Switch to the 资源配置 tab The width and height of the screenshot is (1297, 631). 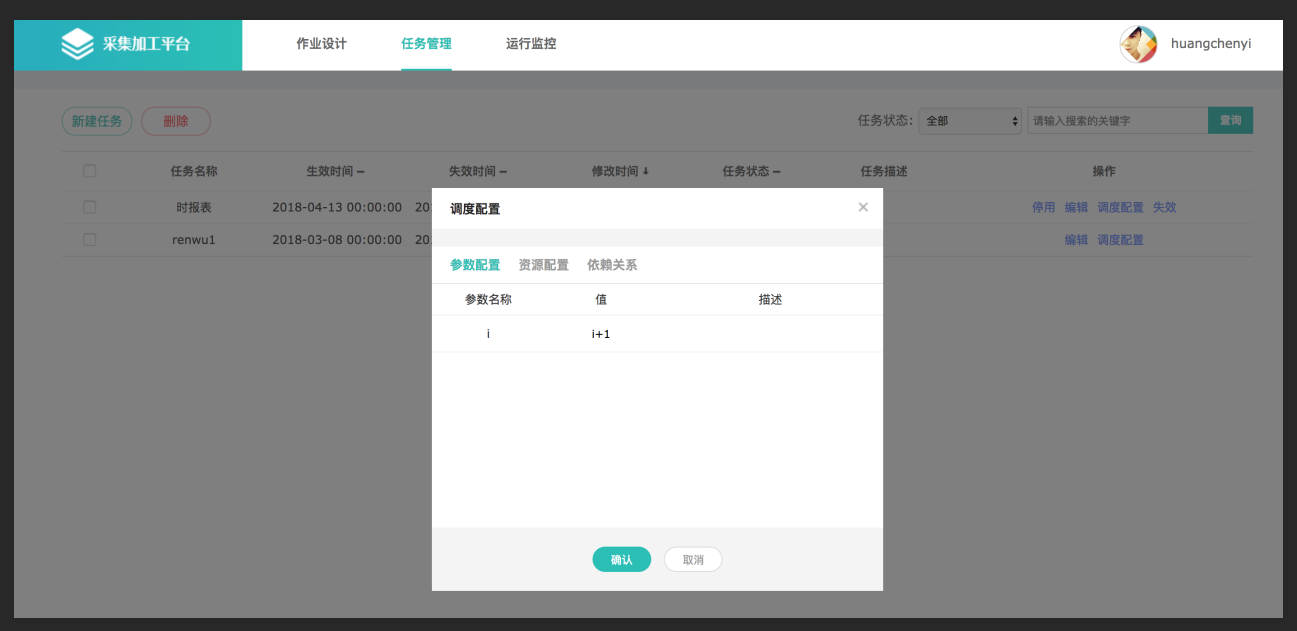543,265
